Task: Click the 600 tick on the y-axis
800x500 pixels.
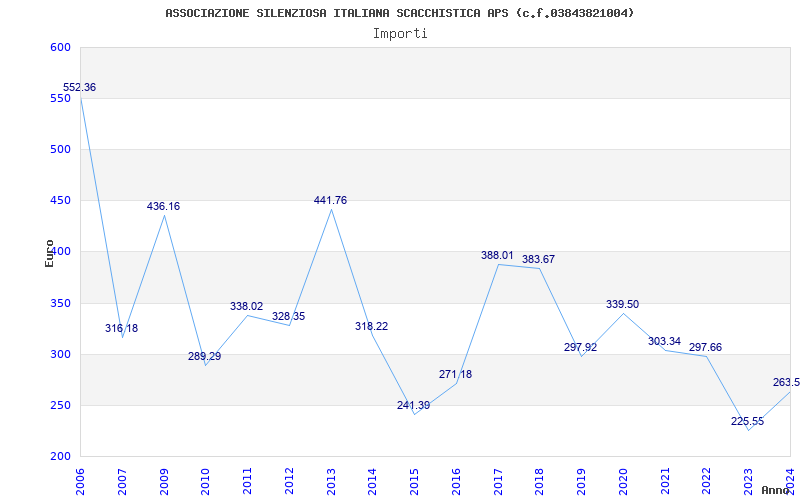Action: tap(60, 48)
